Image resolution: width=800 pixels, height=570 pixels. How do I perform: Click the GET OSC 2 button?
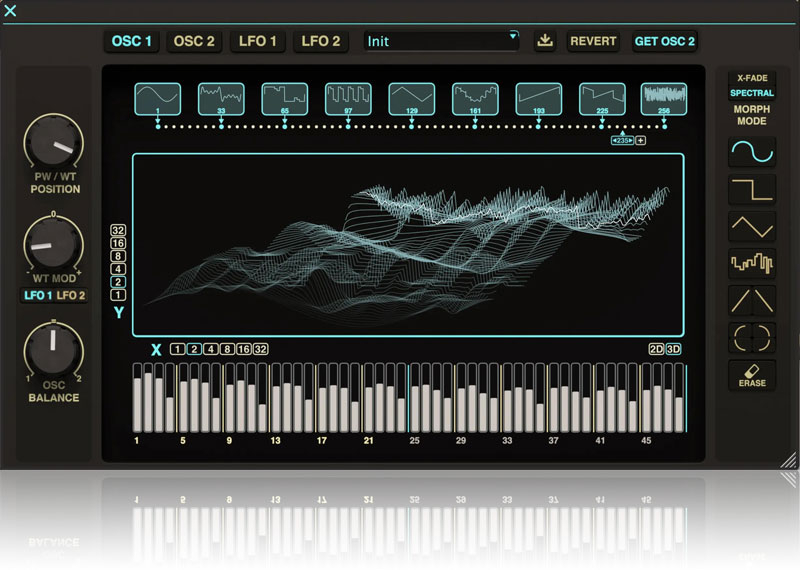tap(664, 41)
